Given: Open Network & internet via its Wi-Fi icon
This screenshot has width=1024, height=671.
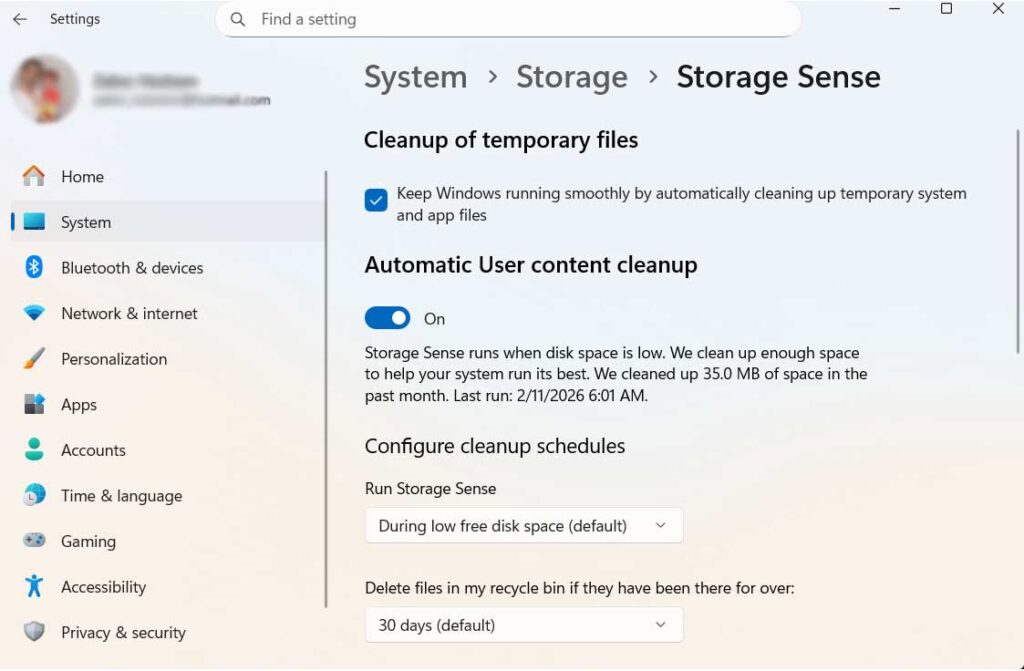Looking at the screenshot, I should click(34, 313).
